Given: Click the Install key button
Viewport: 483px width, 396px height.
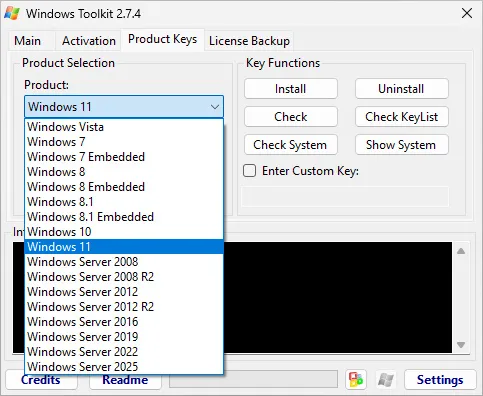Looking at the screenshot, I should [x=291, y=89].
